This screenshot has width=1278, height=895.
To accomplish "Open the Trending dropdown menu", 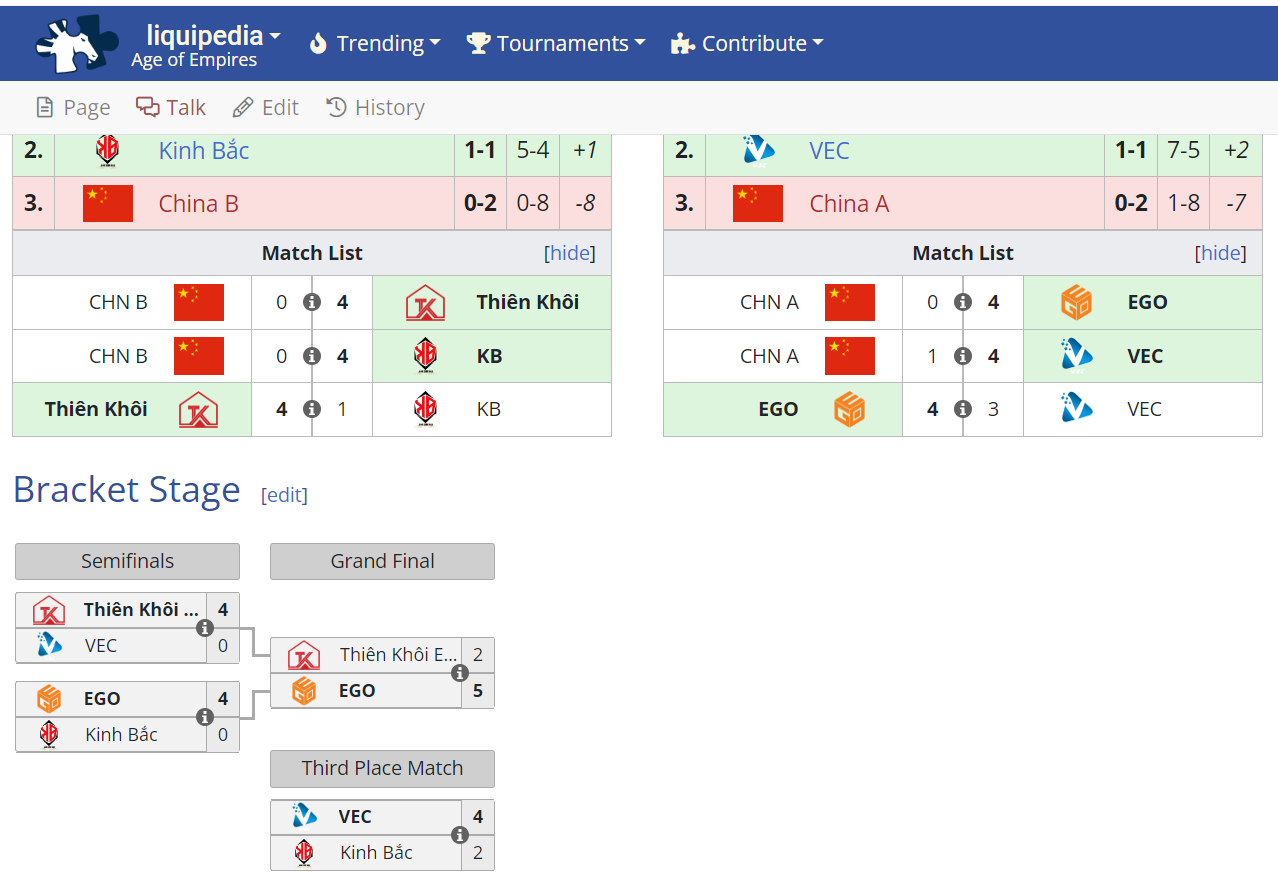I will [x=375, y=44].
